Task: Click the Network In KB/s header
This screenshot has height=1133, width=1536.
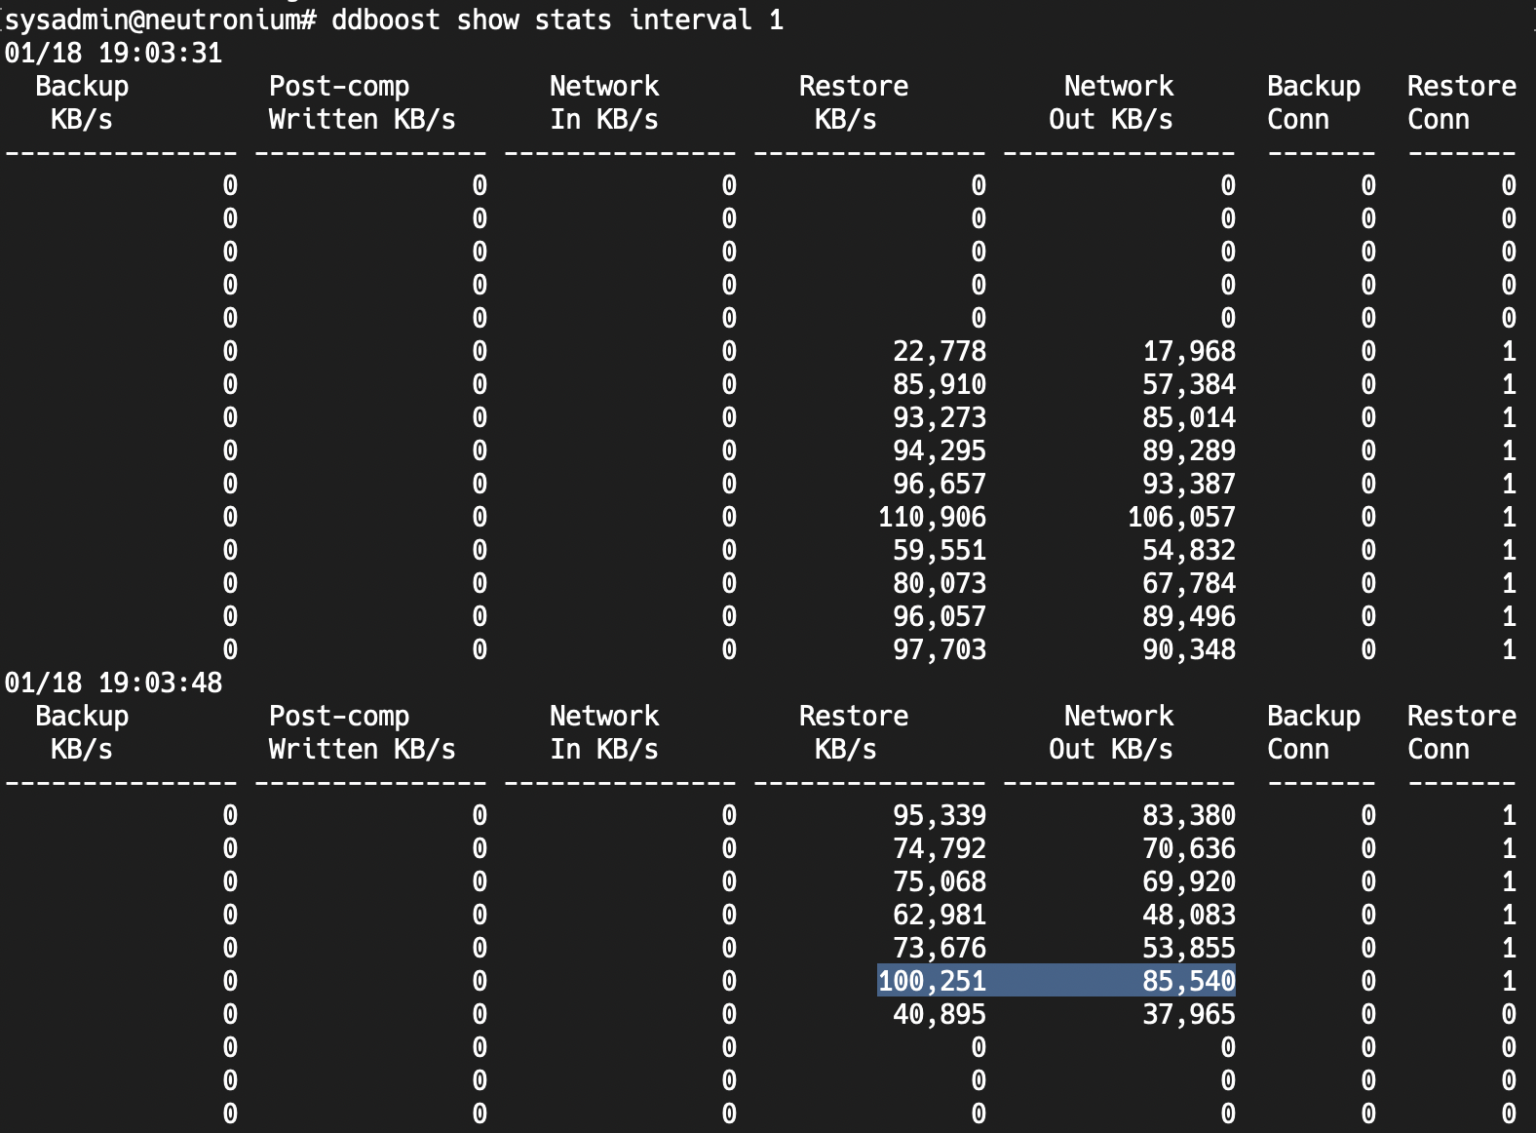Action: pos(604,102)
